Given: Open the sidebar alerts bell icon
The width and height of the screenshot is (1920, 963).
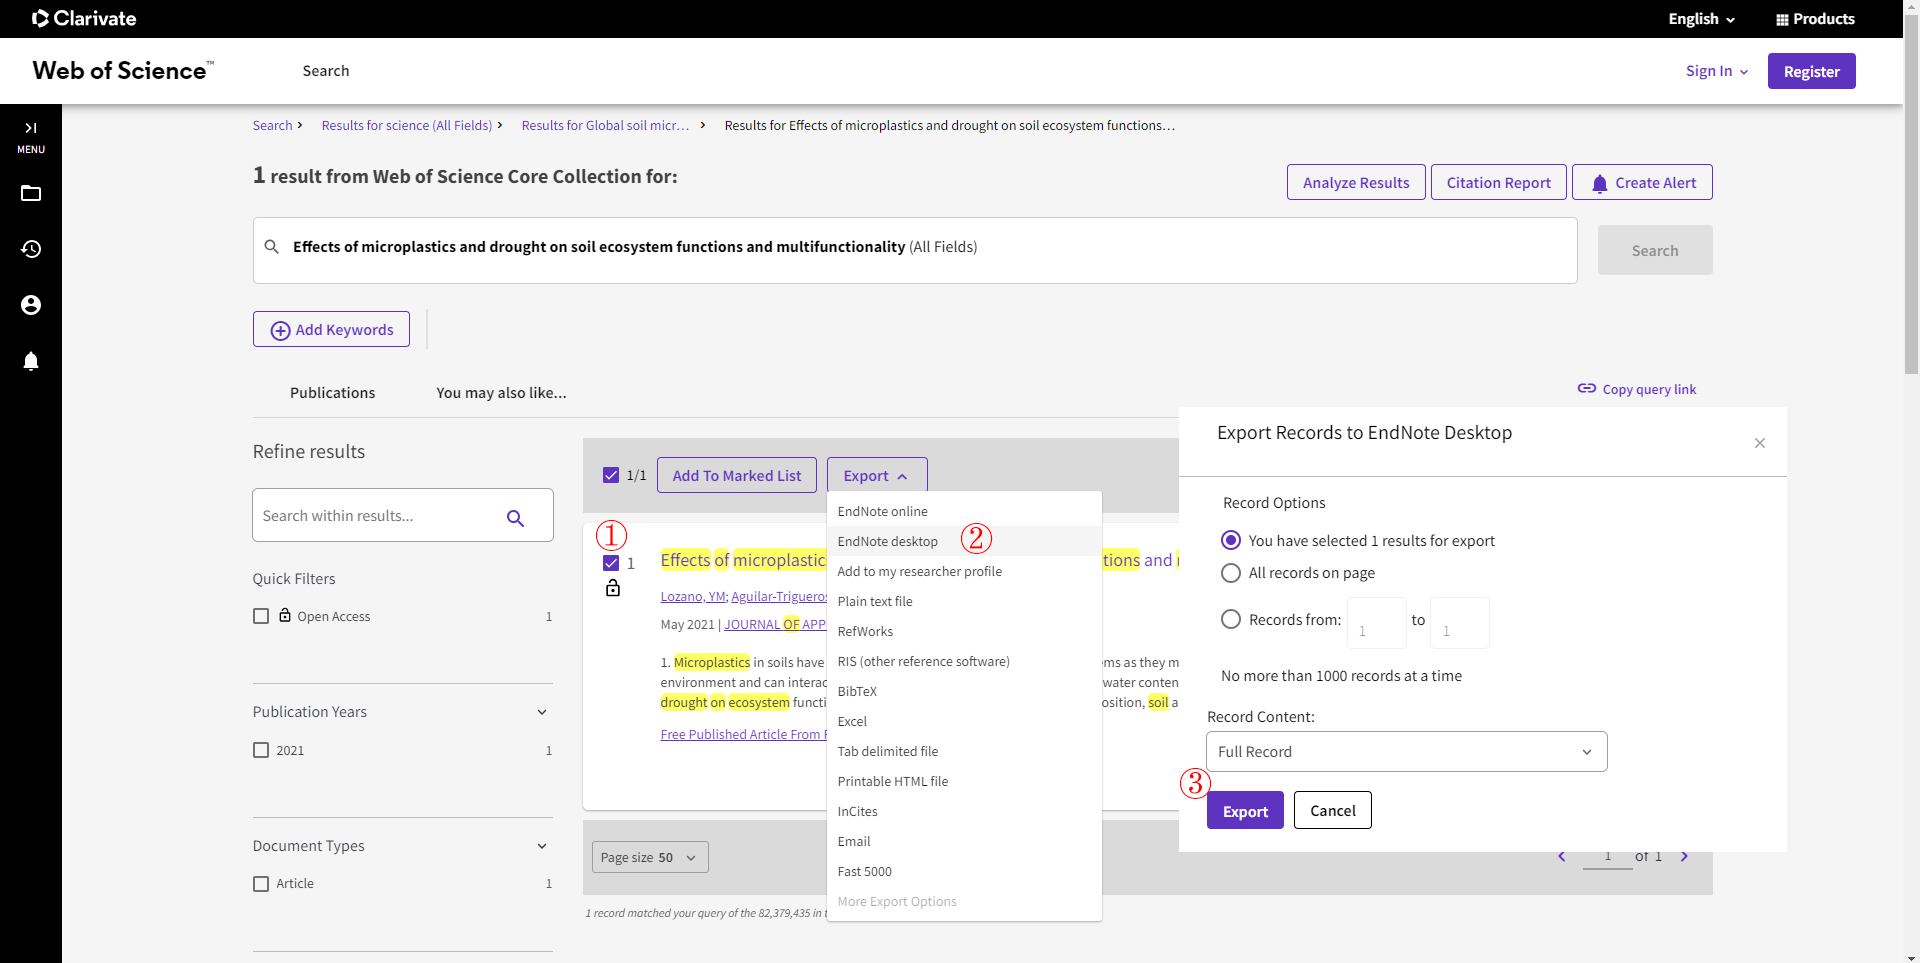Looking at the screenshot, I should tap(31, 361).
